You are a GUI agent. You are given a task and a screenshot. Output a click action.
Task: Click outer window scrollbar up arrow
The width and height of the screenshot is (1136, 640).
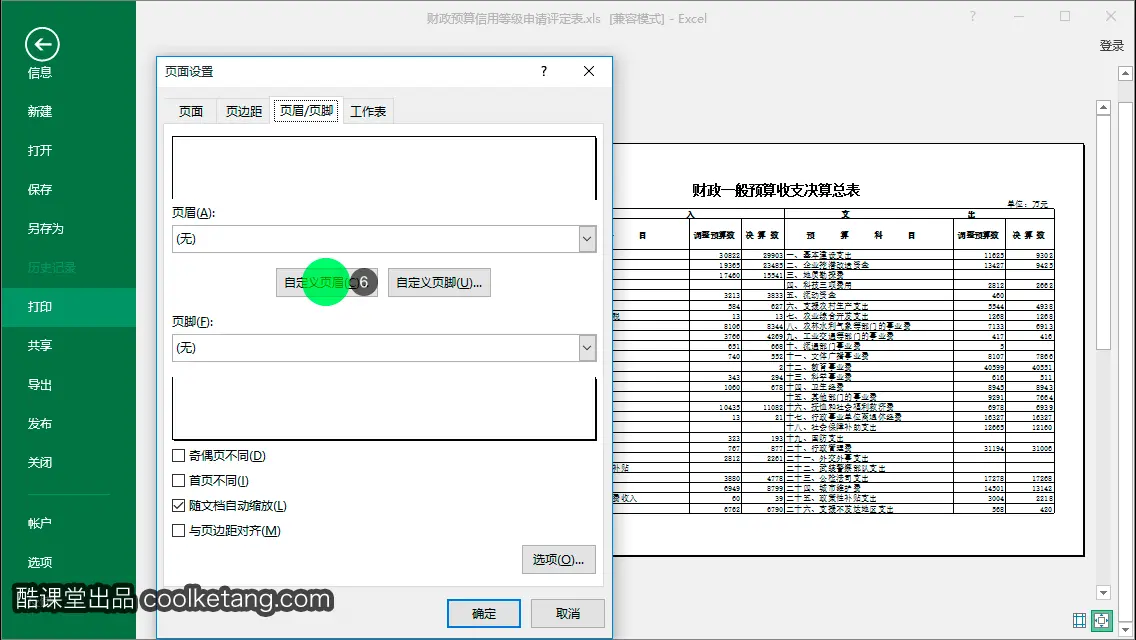coord(1125,73)
